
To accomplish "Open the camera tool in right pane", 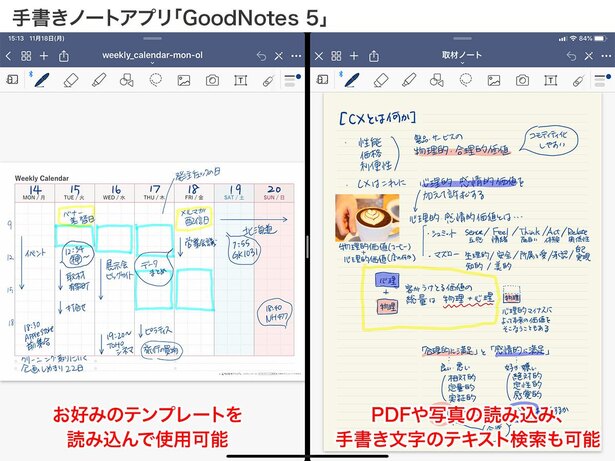I will 522,80.
